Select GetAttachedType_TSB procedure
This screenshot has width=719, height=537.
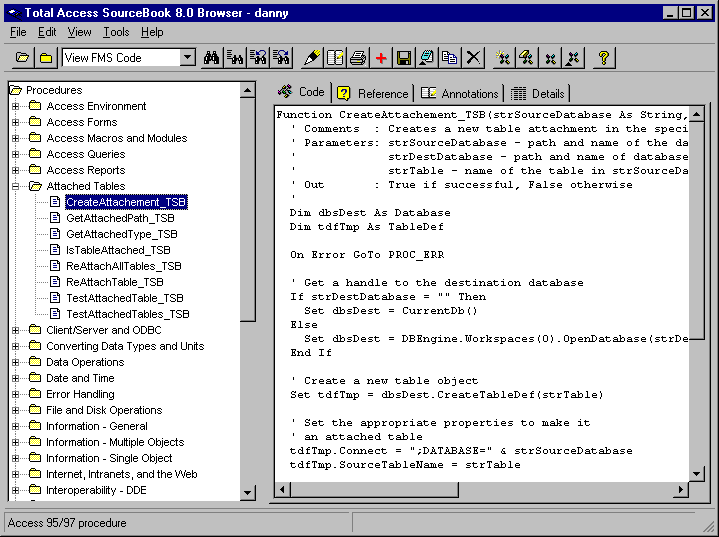[x=122, y=234]
